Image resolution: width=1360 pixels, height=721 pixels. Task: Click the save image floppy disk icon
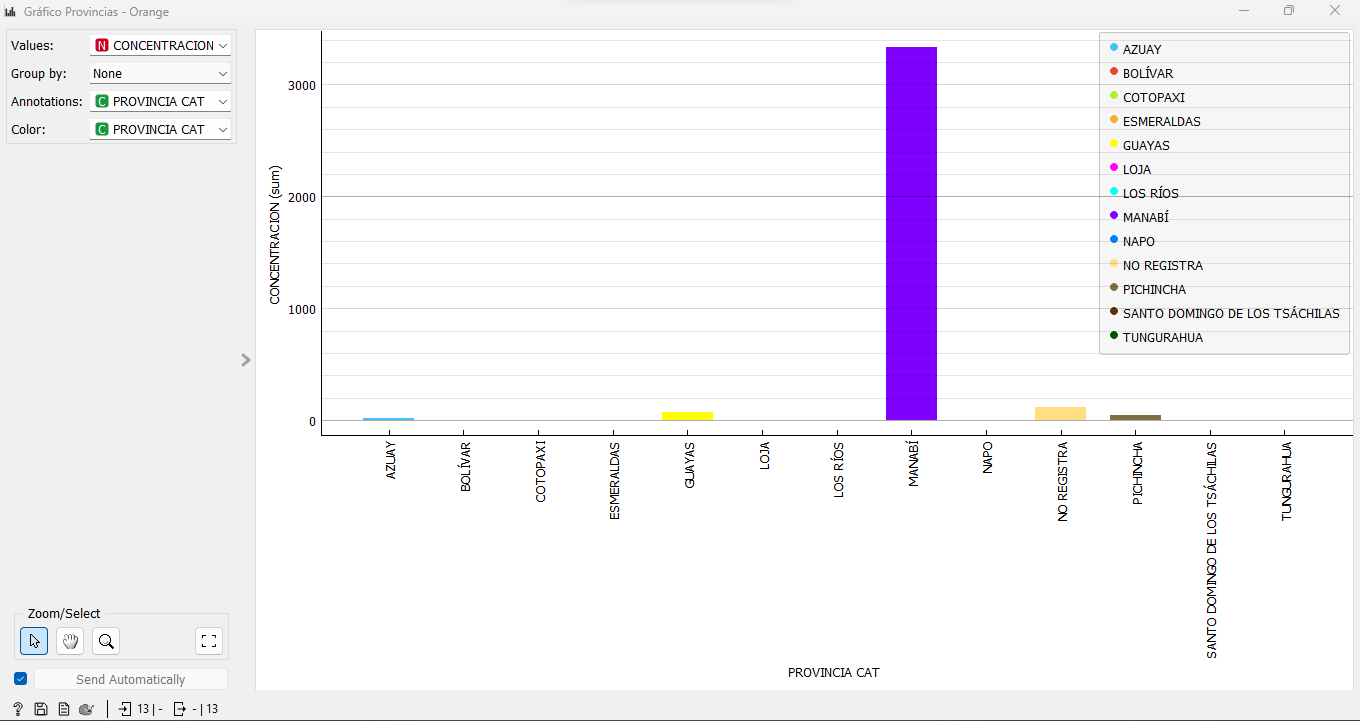(x=41, y=709)
